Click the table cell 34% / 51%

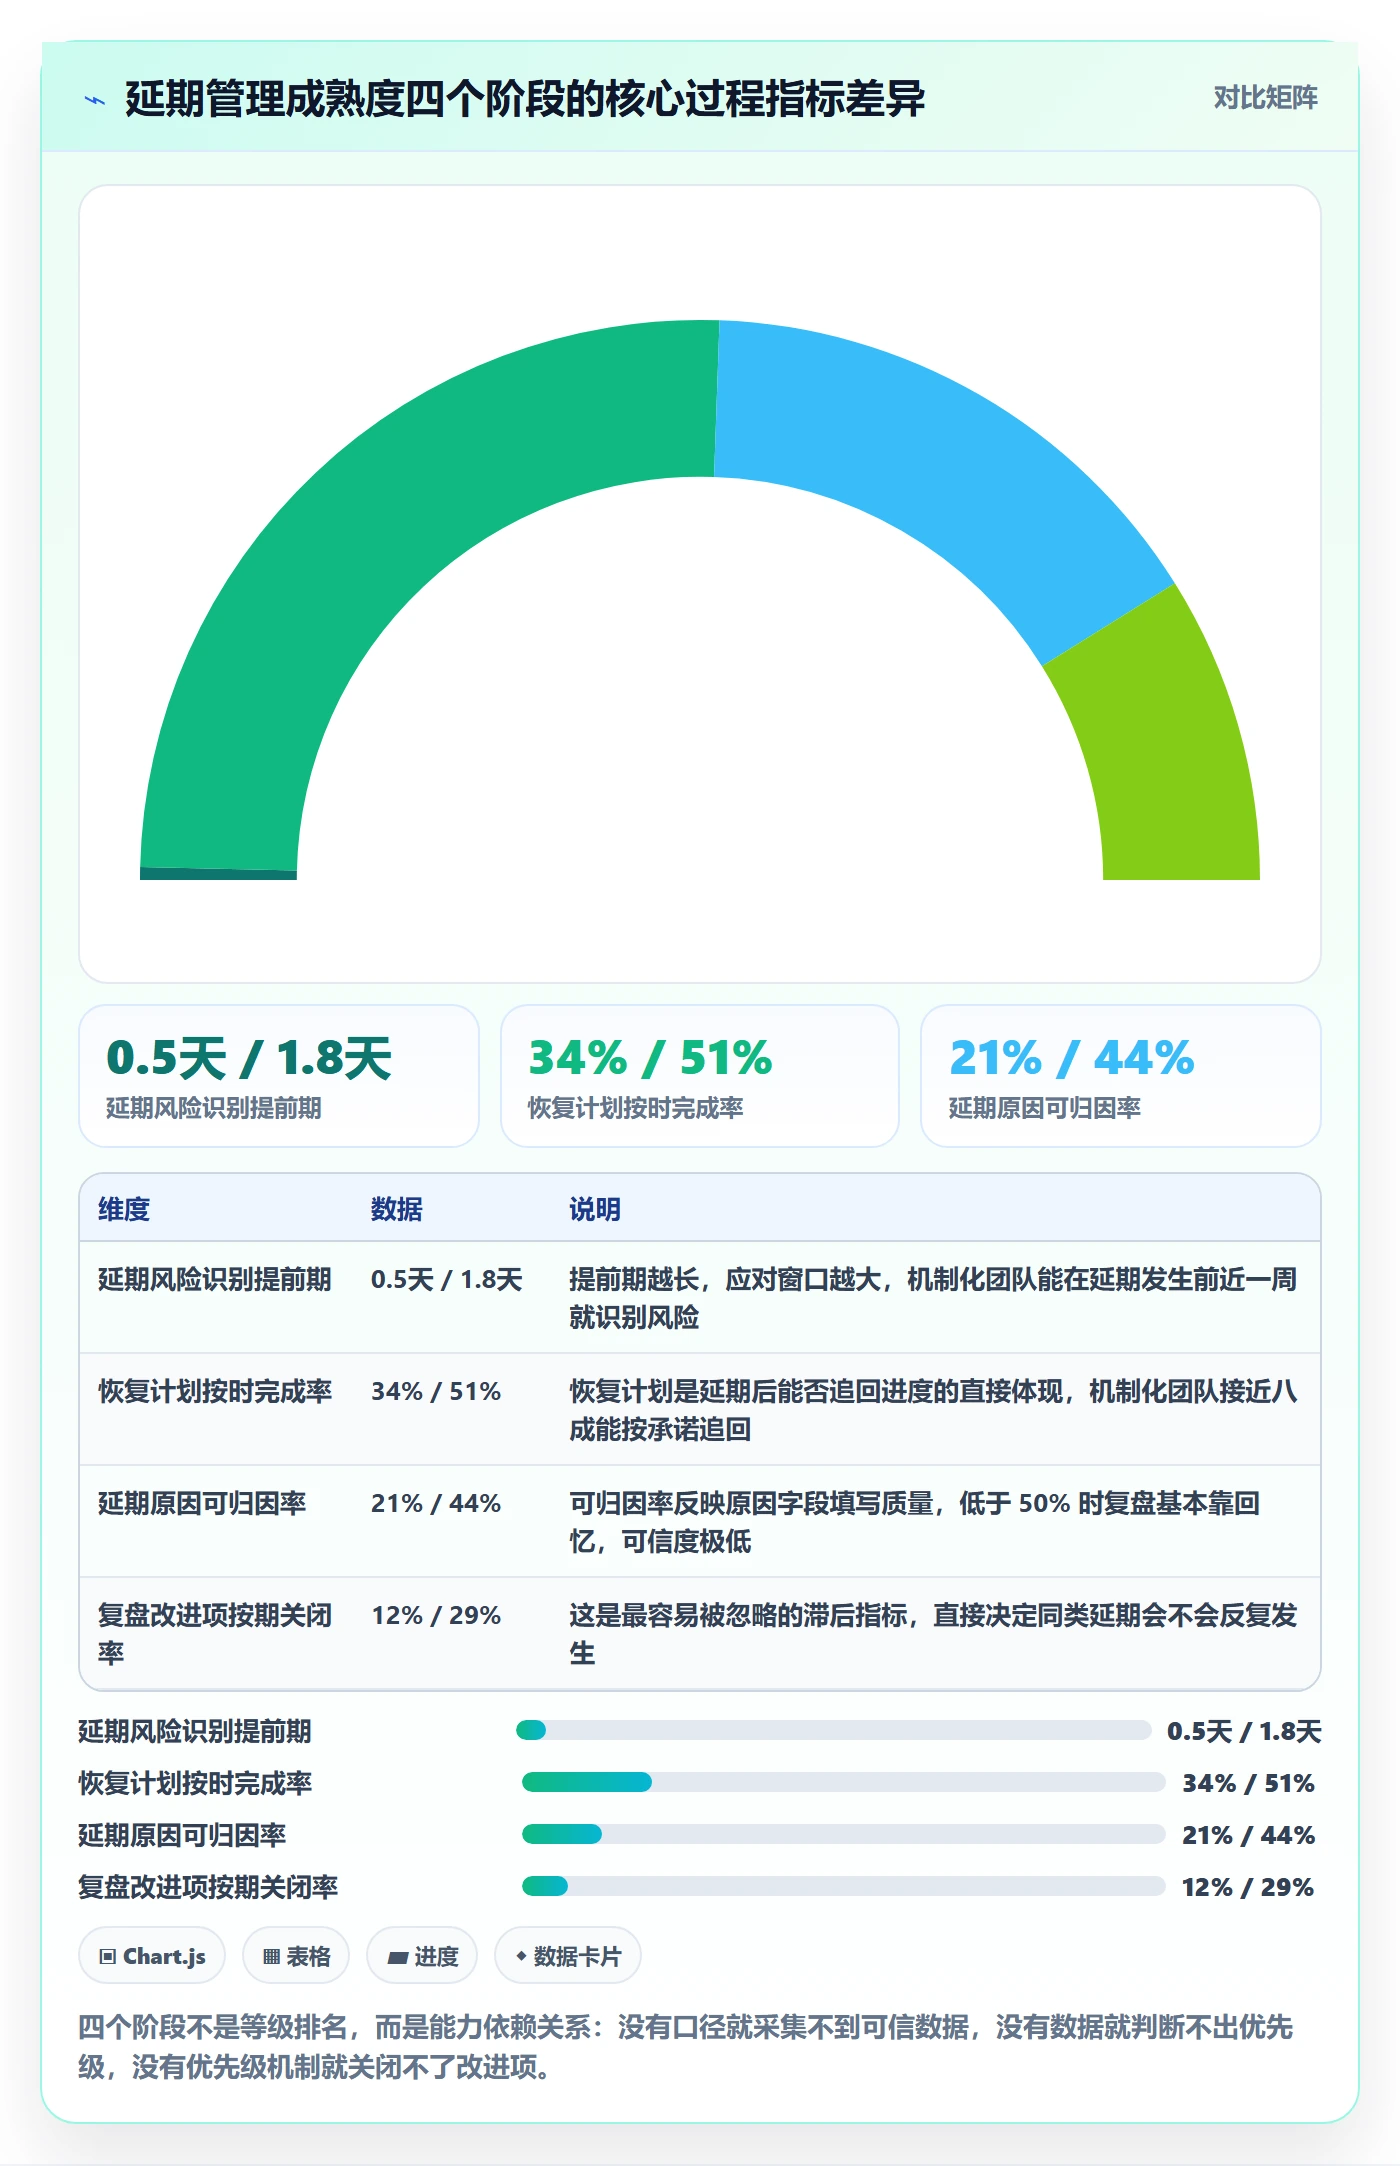[x=436, y=1391]
